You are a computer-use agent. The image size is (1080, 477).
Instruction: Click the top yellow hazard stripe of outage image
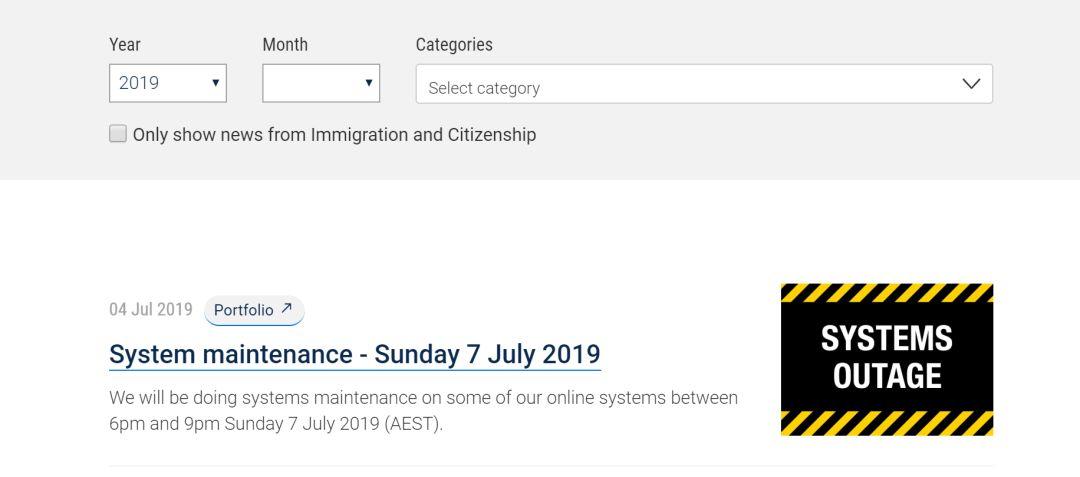[x=886, y=293]
